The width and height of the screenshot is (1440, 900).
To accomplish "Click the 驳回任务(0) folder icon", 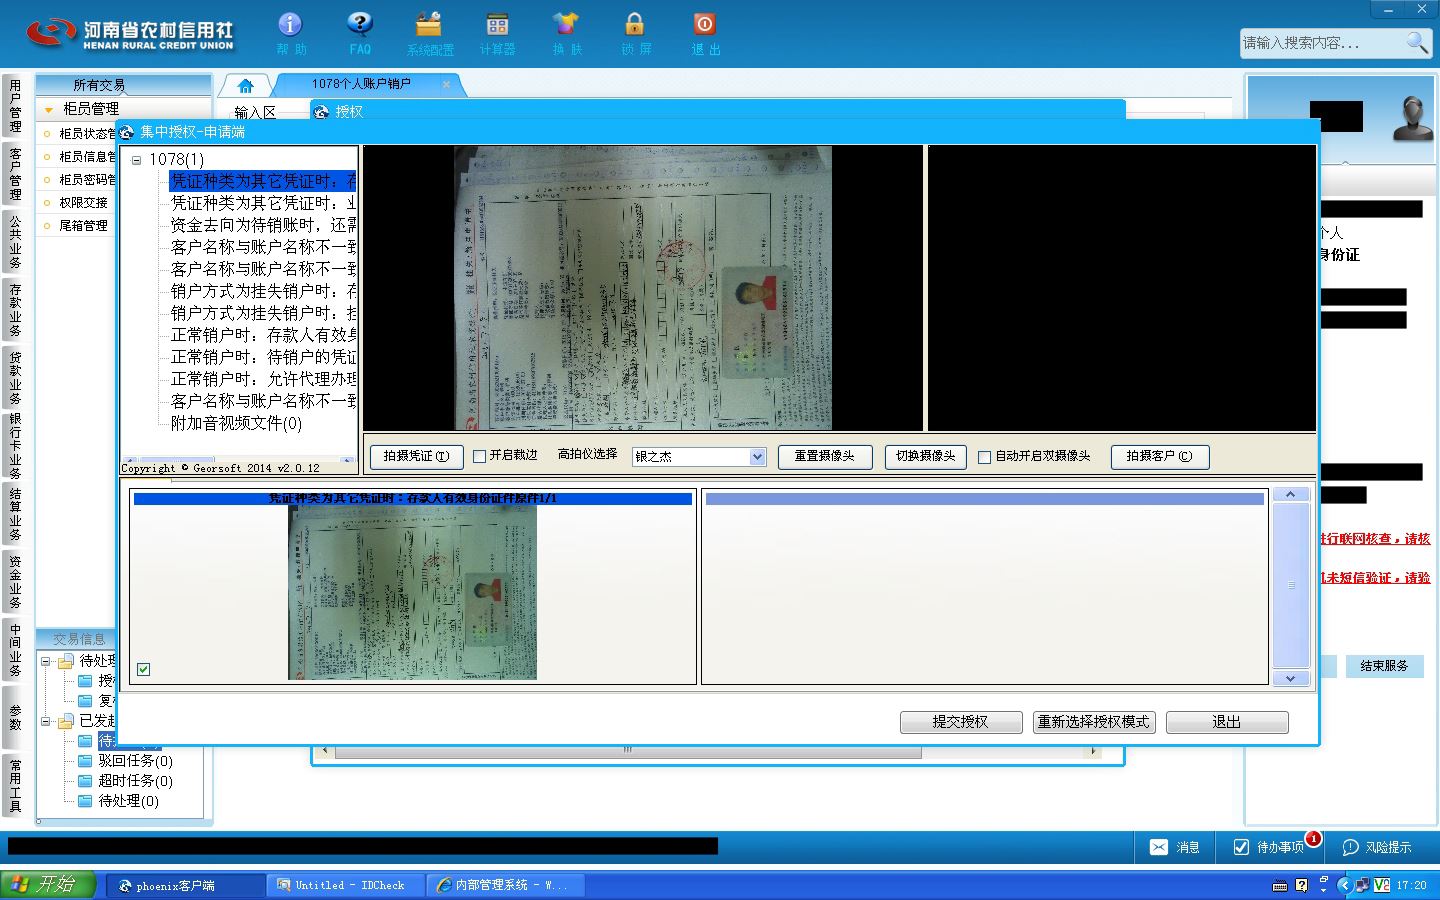I will 85,761.
